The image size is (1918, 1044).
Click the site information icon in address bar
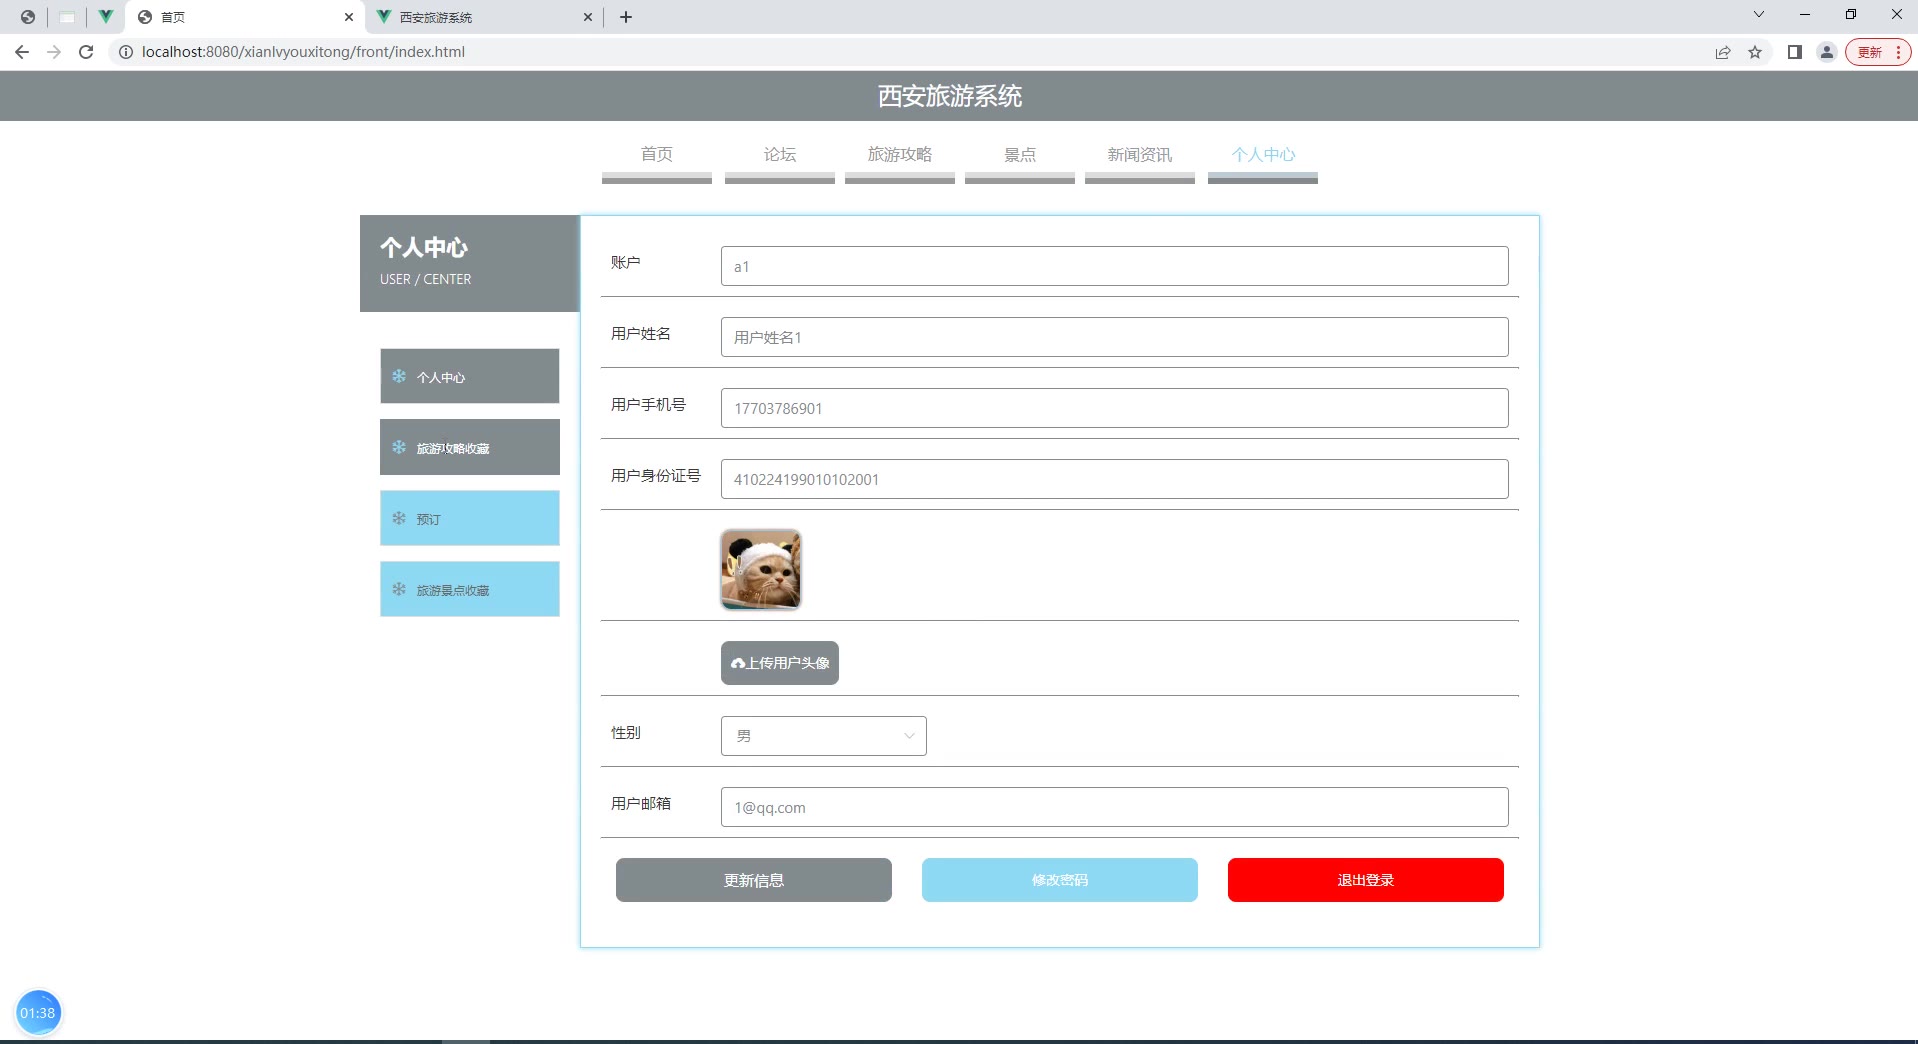click(126, 52)
